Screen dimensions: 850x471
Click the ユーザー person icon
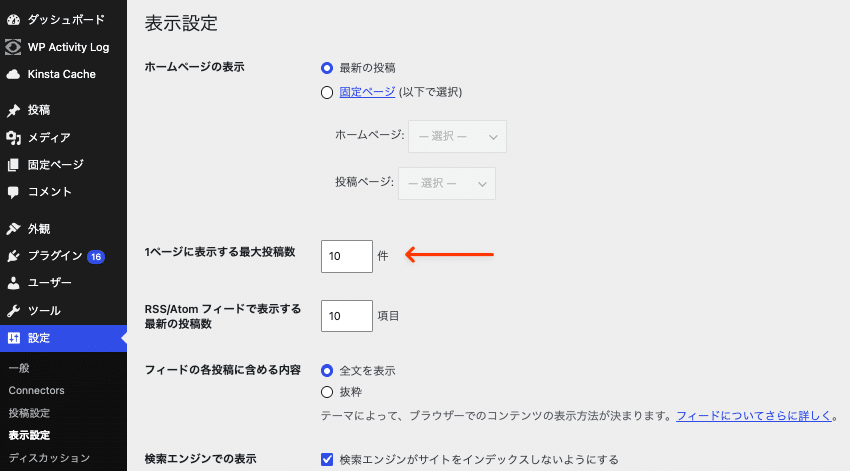click(x=14, y=283)
